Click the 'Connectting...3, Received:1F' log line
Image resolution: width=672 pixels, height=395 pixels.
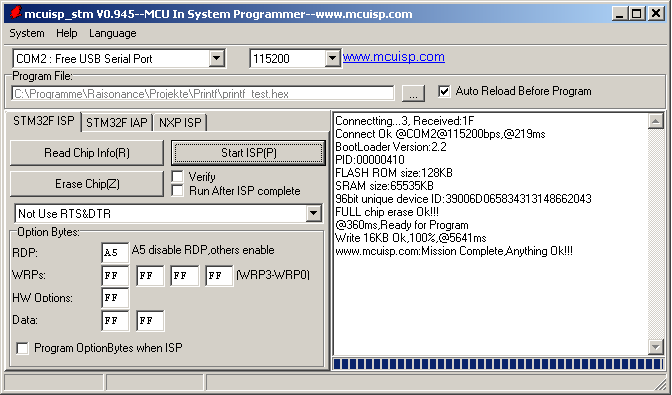point(404,121)
